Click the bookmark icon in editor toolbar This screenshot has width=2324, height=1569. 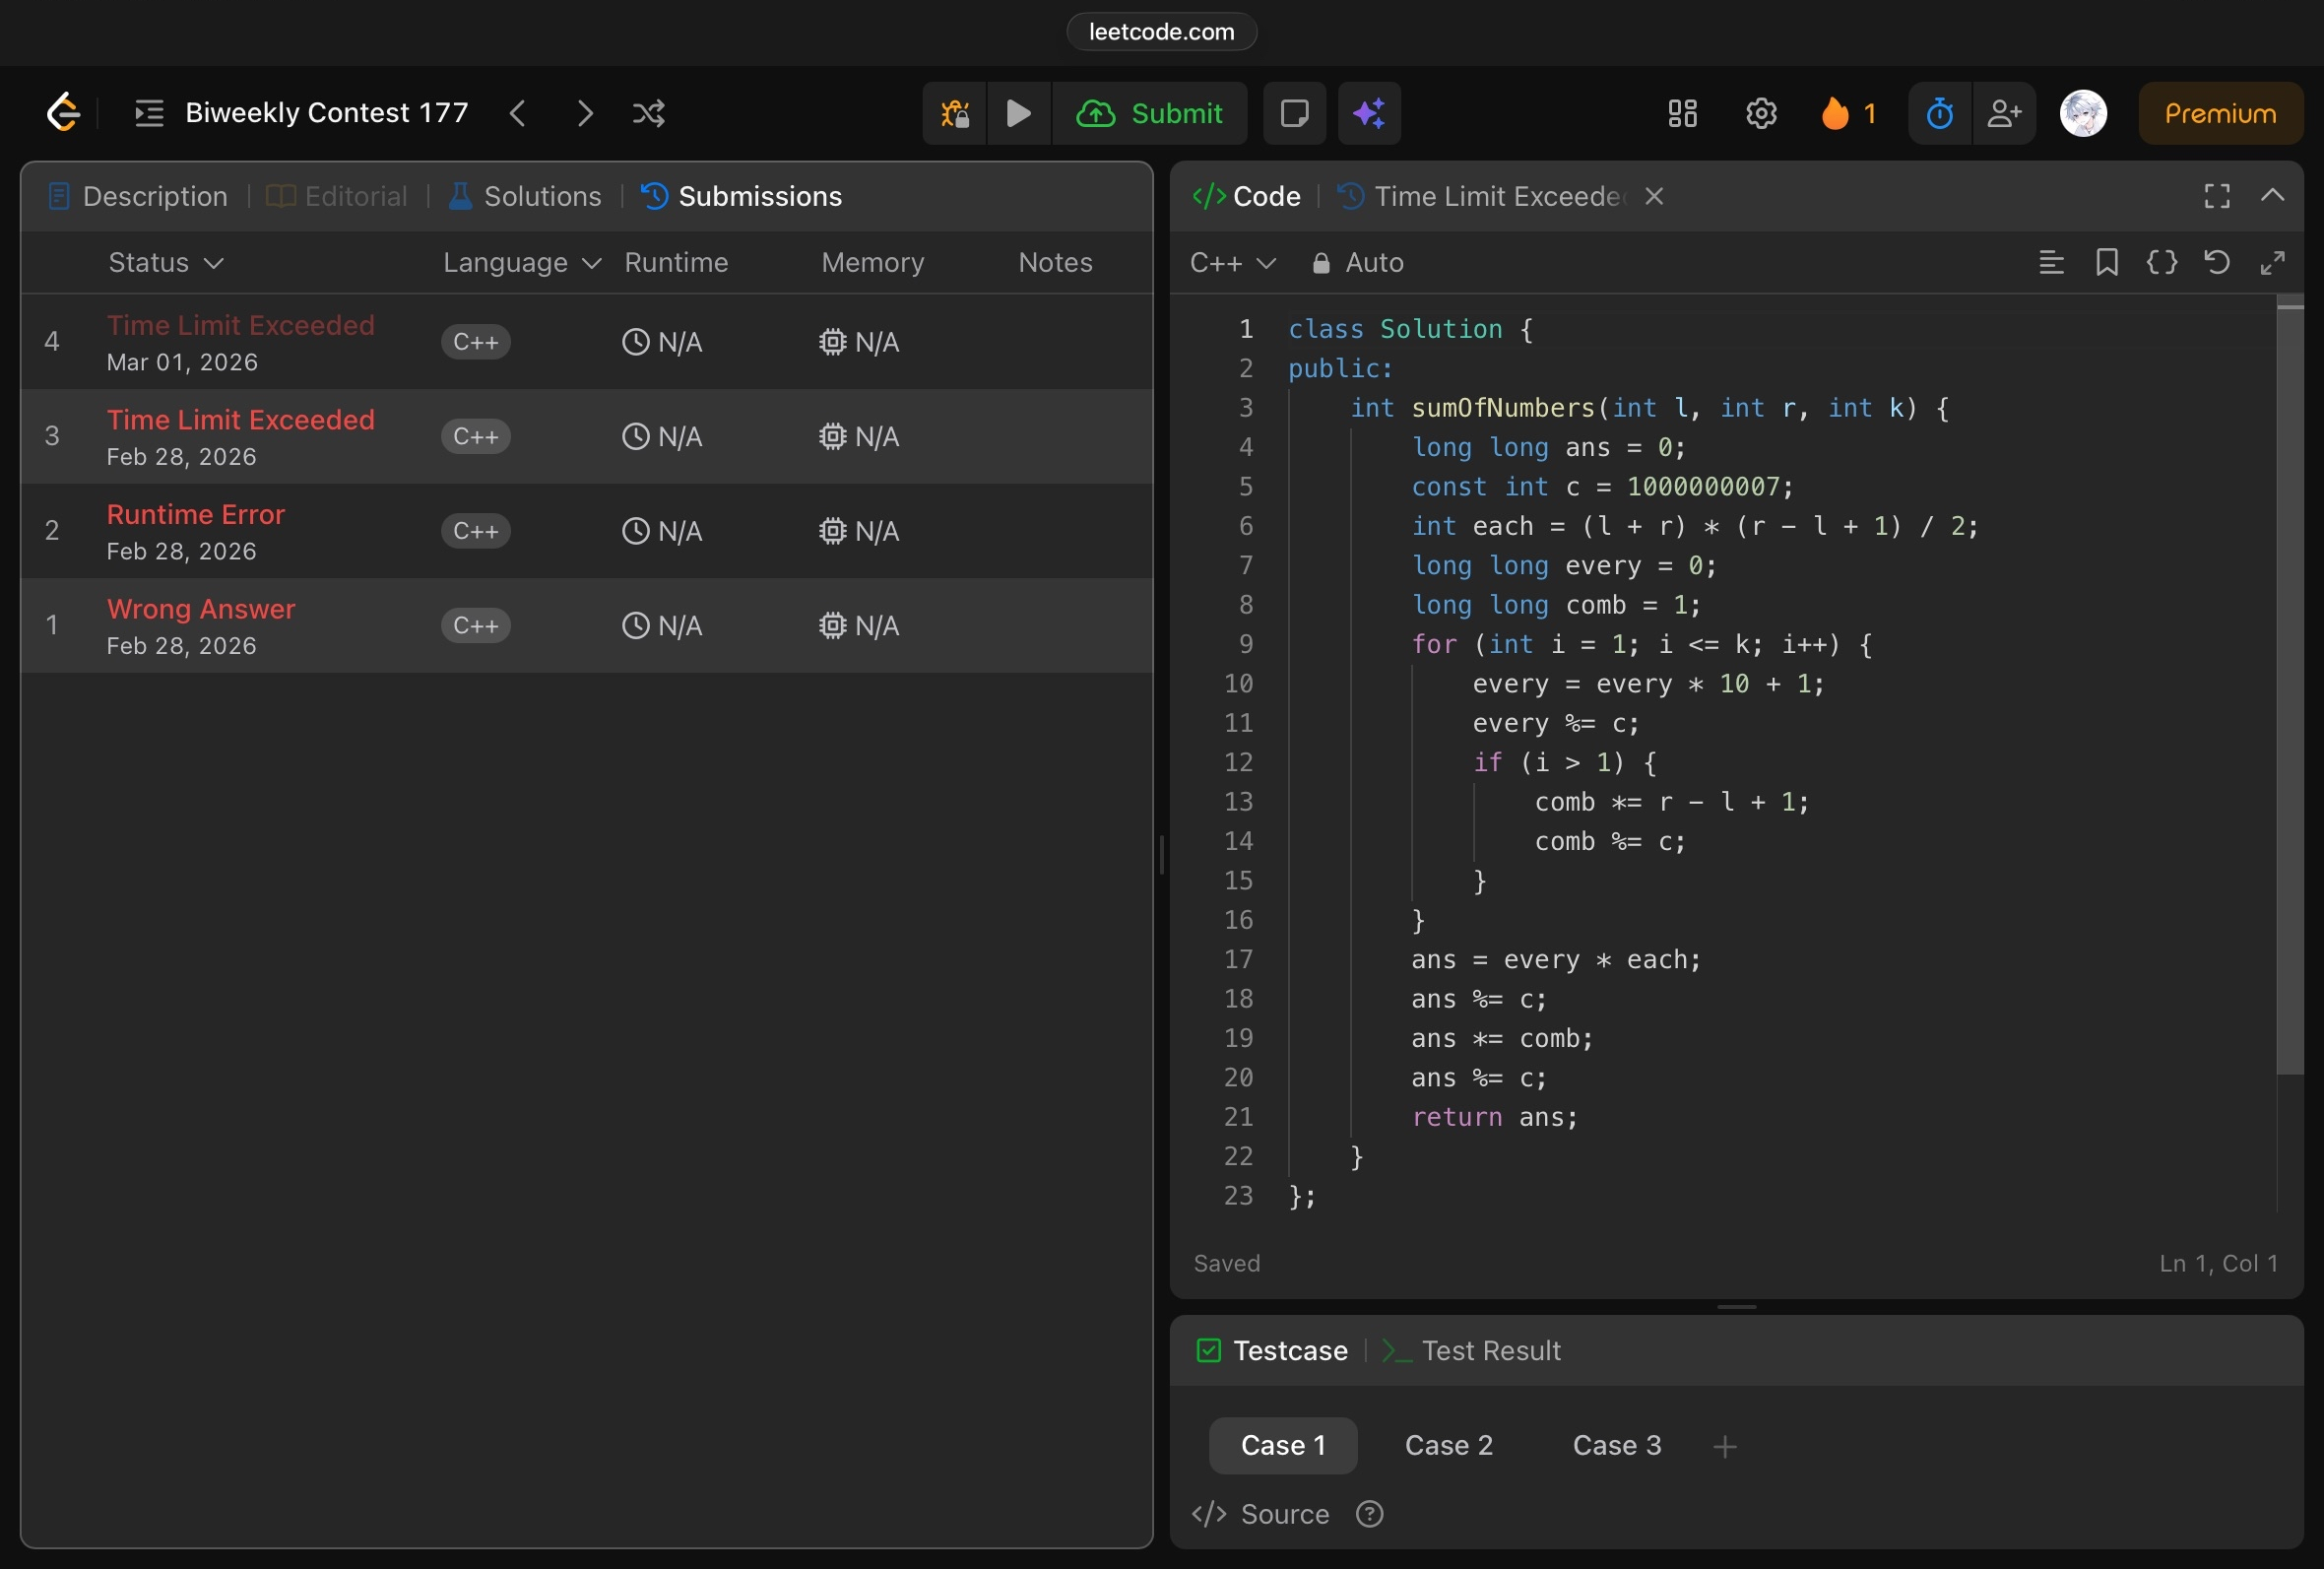point(2106,262)
